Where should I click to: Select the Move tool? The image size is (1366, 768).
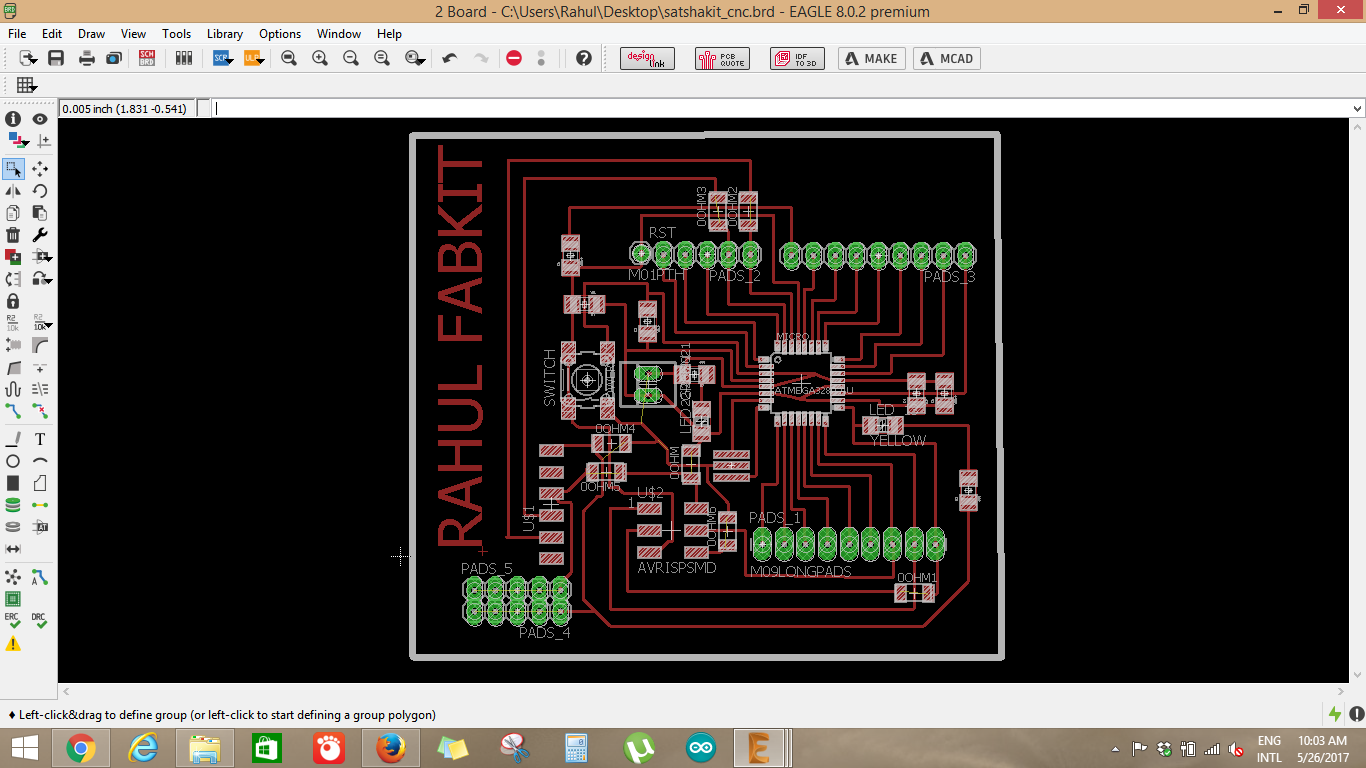point(40,169)
